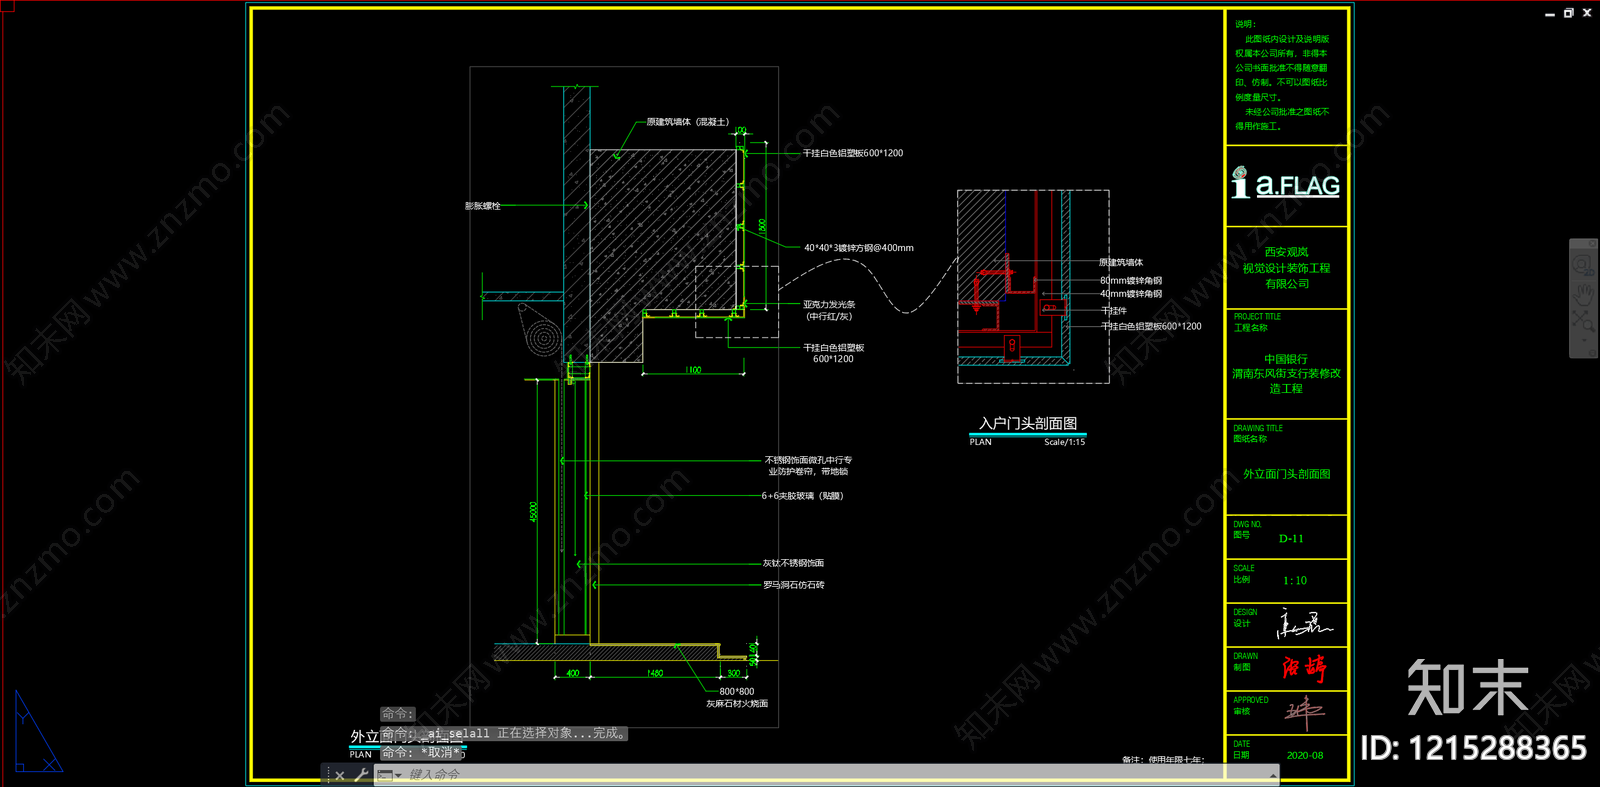
Task: Select the date 2020-08 text
Action: click(1305, 755)
